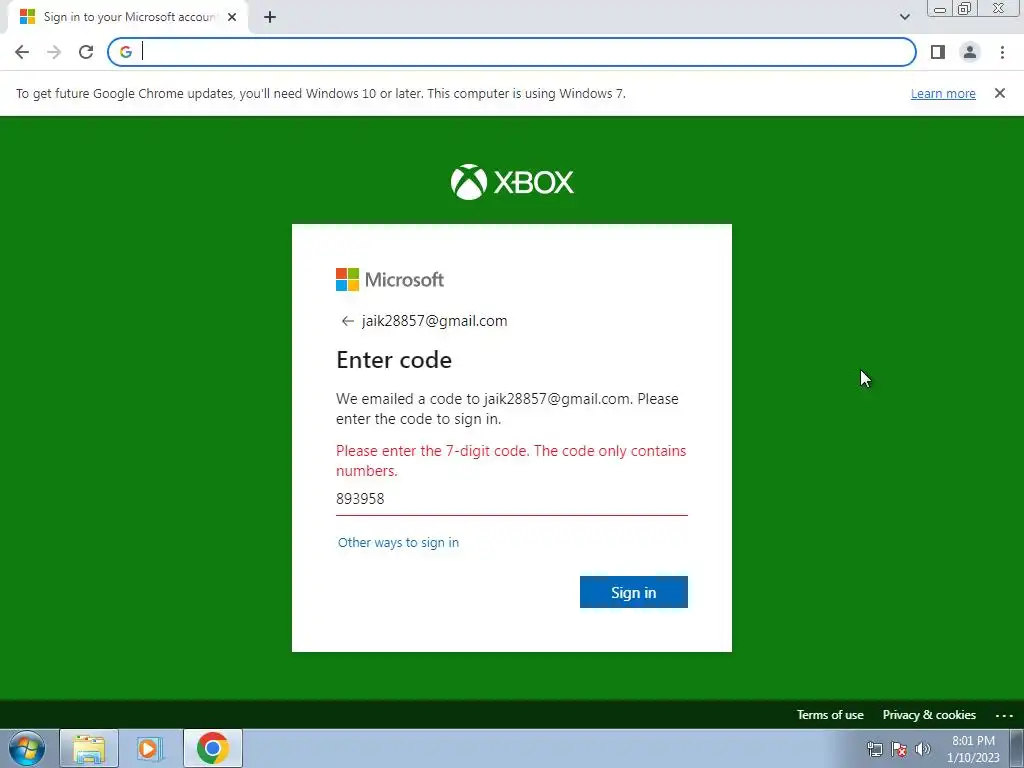Click the code input field containing 893958
This screenshot has height=768, width=1024.
511,499
